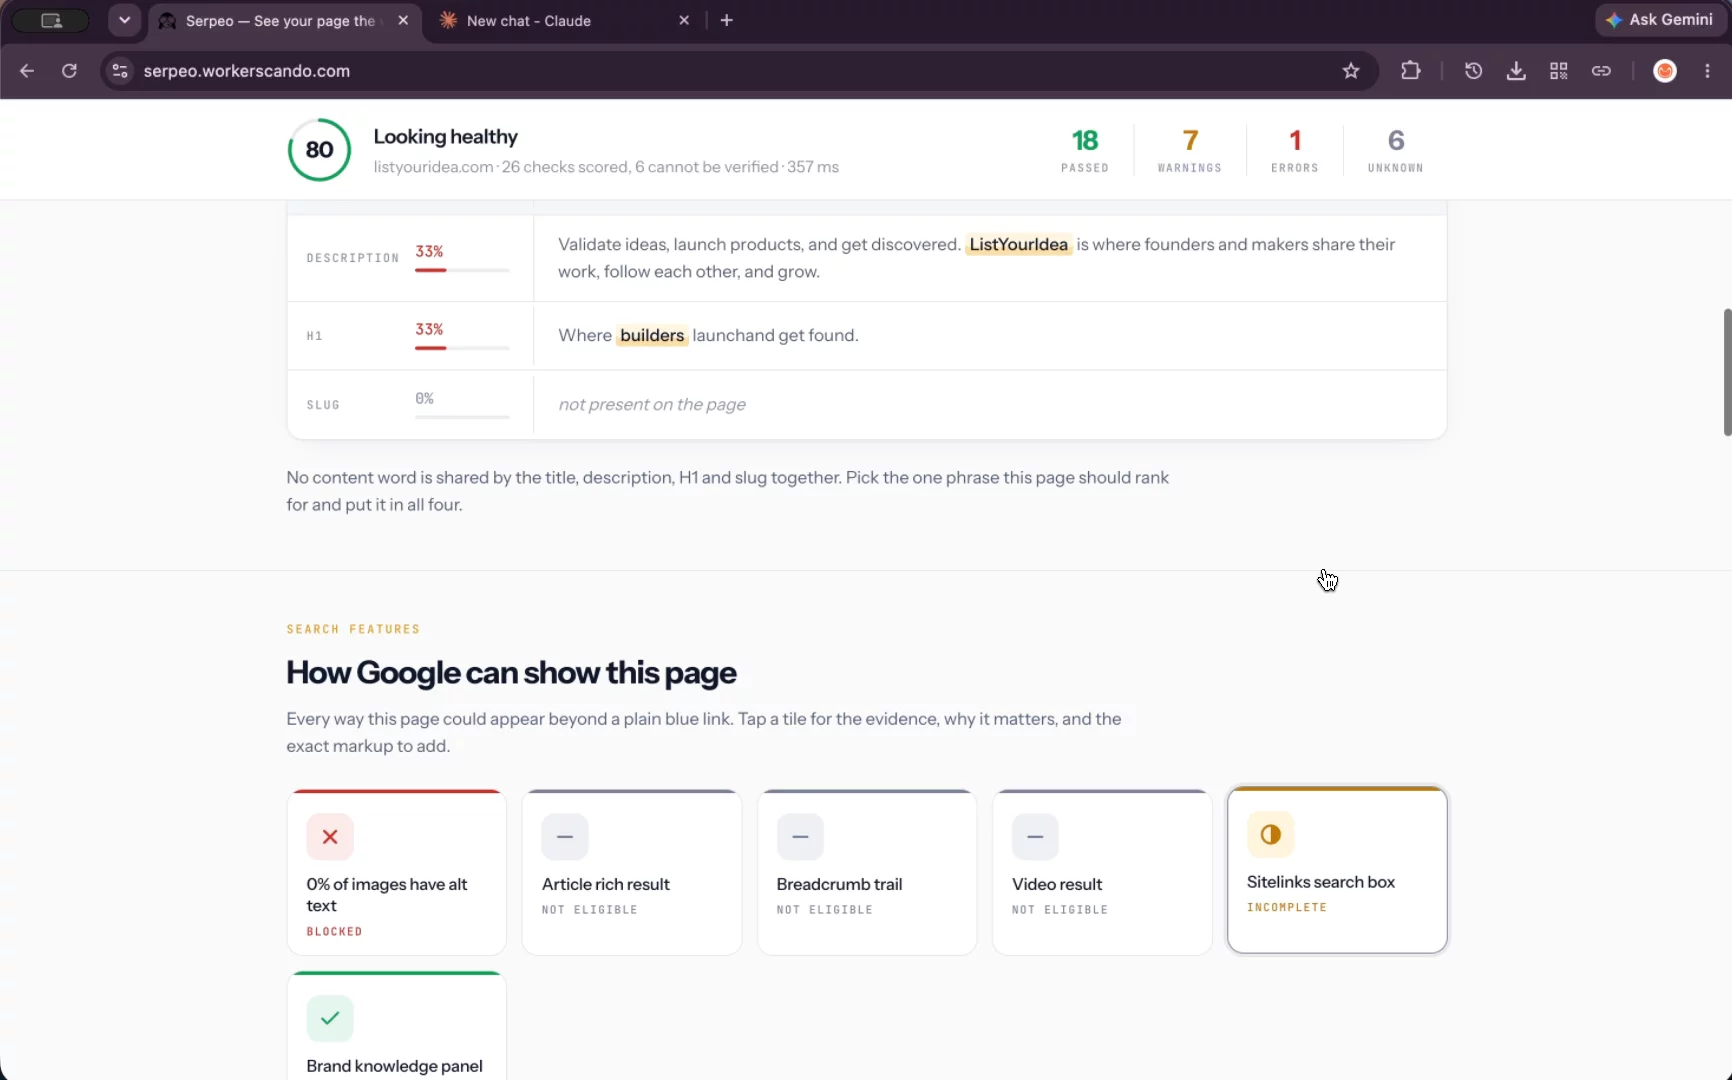The image size is (1732, 1080).
Task: Click the Slug 0% progress bar
Action: click(462, 417)
